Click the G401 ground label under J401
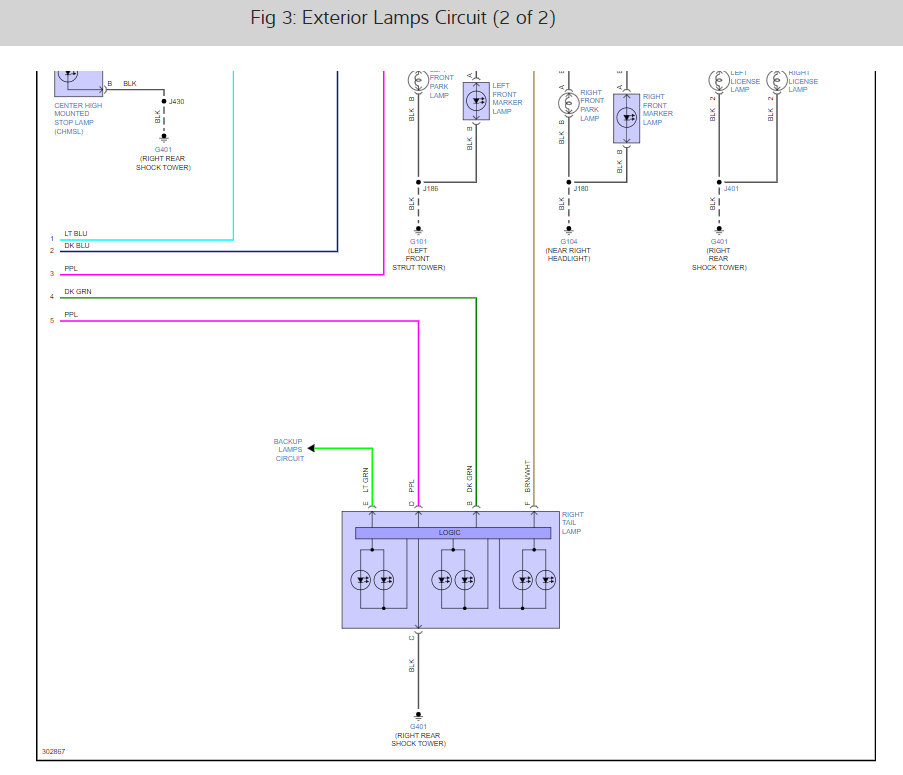 (x=719, y=242)
